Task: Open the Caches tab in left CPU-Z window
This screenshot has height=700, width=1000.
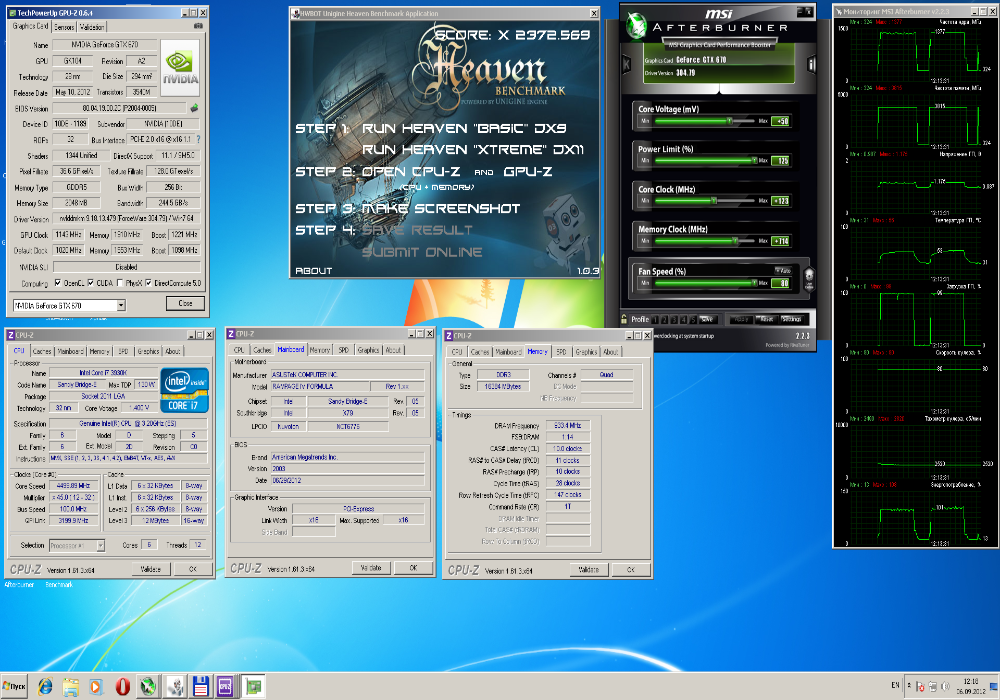Action: click(x=42, y=351)
